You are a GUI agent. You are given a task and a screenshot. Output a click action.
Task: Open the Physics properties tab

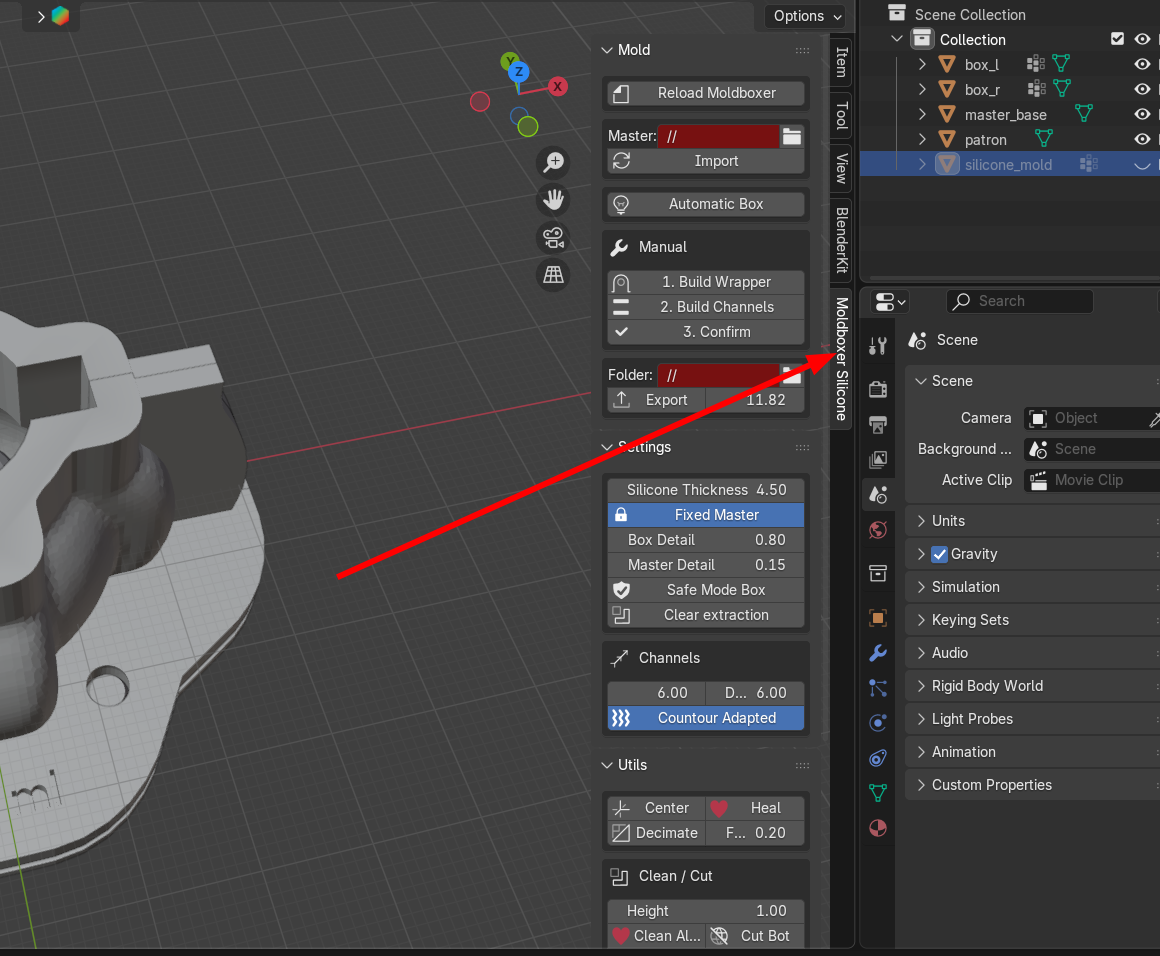pos(877,722)
